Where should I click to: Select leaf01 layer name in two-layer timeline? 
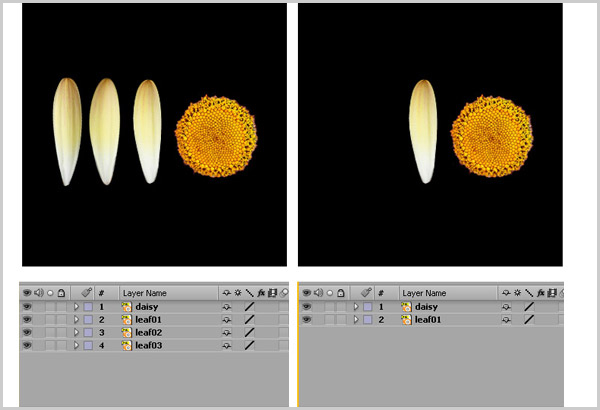pyautogui.click(x=428, y=319)
